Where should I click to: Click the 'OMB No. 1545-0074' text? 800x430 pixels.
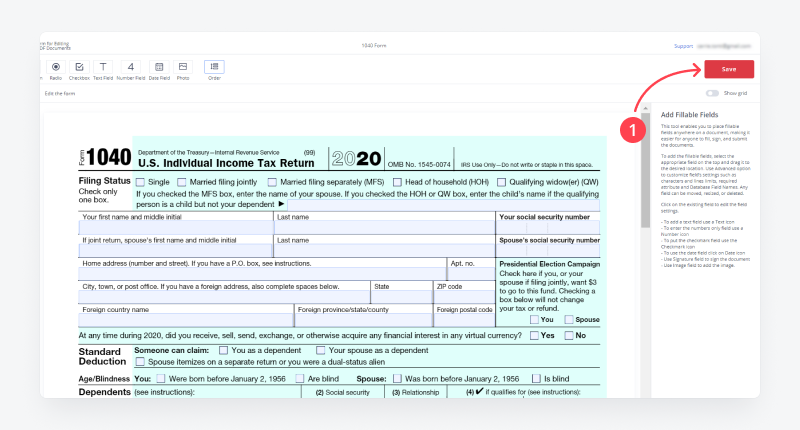coord(419,165)
